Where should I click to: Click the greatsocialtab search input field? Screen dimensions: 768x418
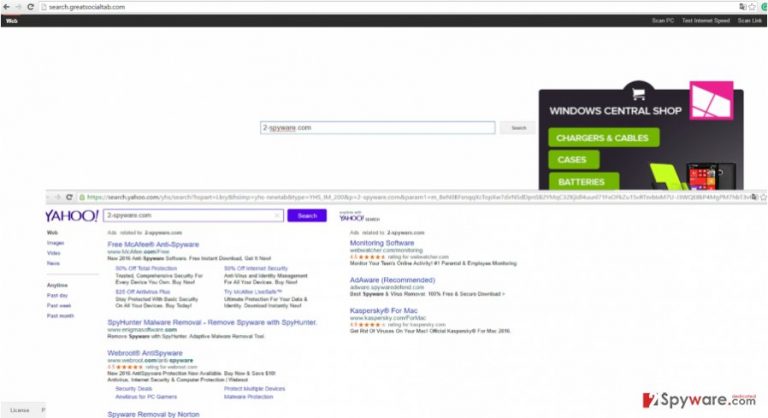pos(378,128)
